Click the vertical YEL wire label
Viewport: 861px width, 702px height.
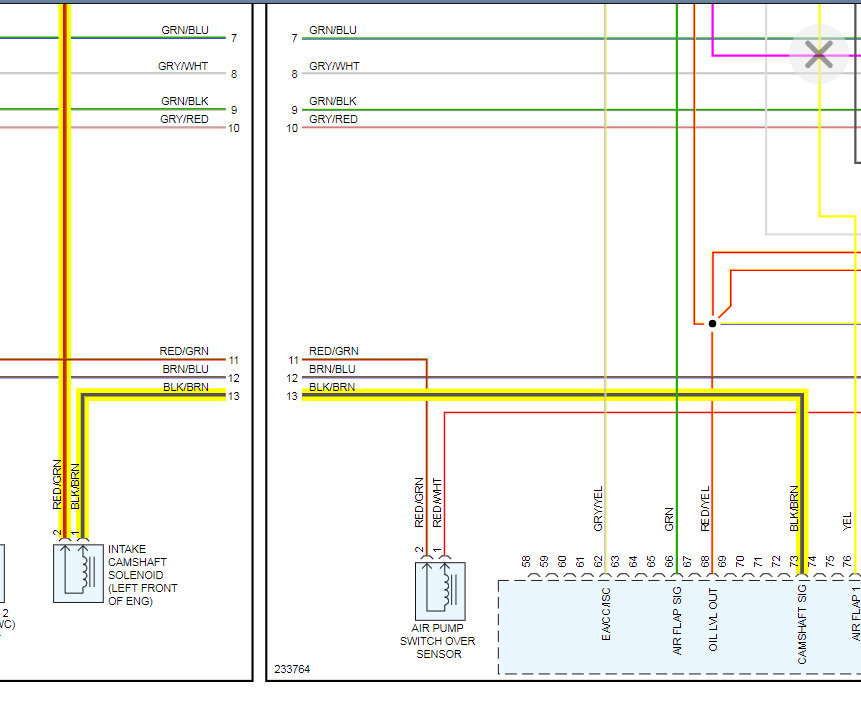tap(847, 521)
